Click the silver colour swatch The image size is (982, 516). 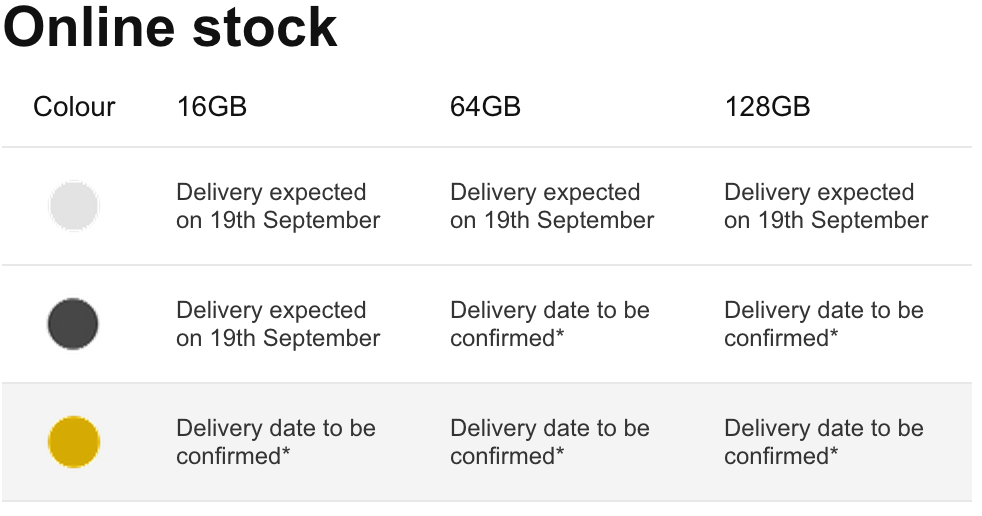tap(74, 206)
